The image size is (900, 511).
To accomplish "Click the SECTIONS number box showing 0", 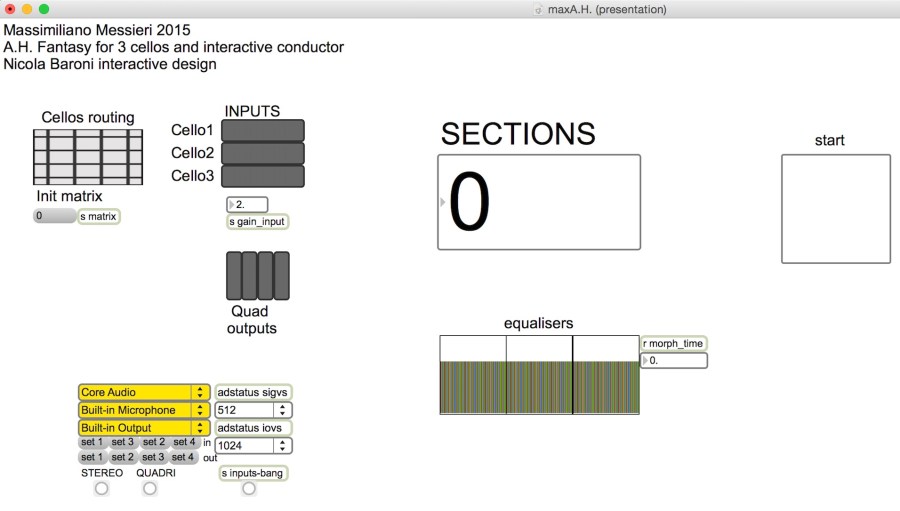I will tap(539, 202).
